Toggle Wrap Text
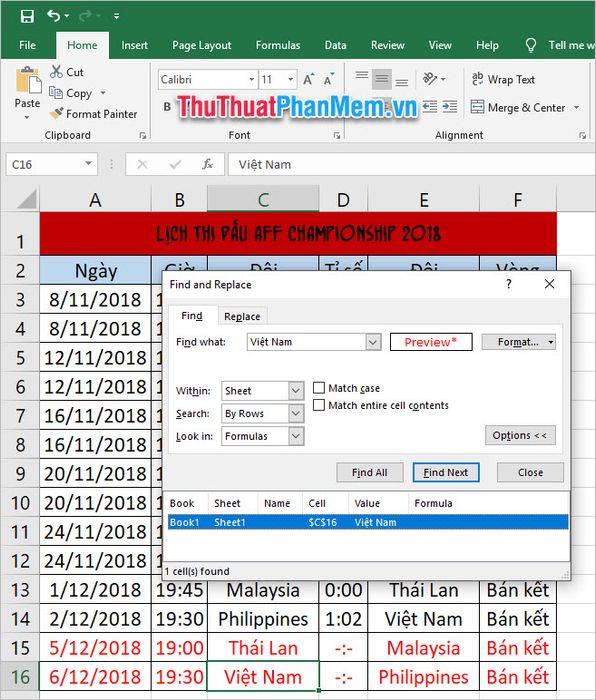 [x=503, y=79]
